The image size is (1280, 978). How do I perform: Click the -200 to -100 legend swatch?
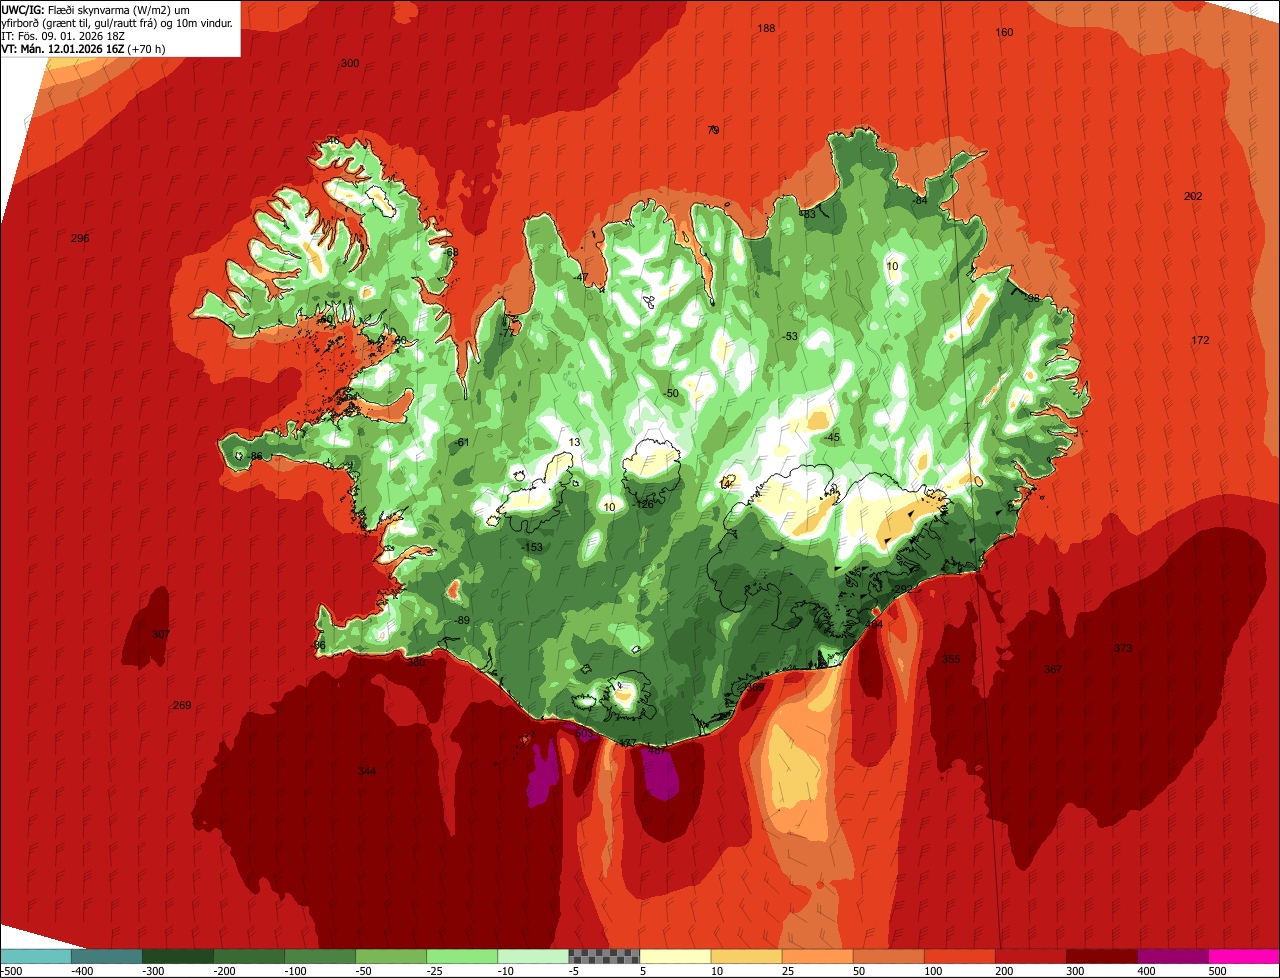pos(248,956)
